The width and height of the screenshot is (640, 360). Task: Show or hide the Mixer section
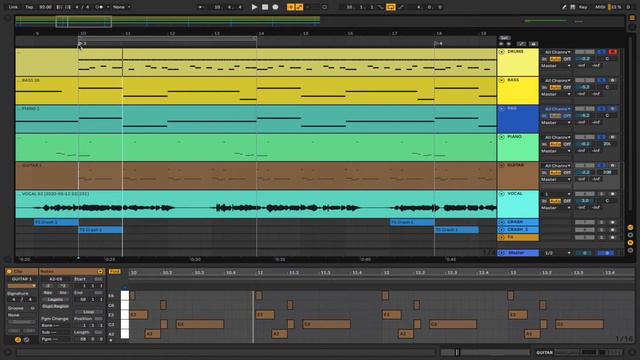click(630, 242)
